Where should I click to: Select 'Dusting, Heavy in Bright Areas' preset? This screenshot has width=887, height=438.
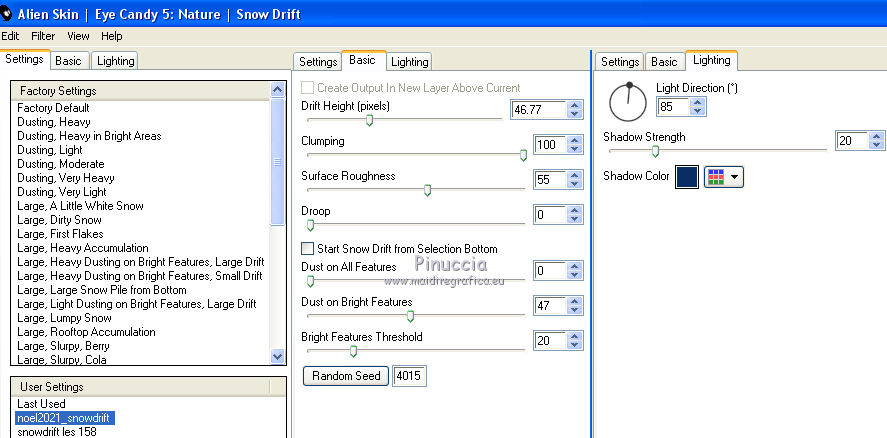[x=89, y=136]
